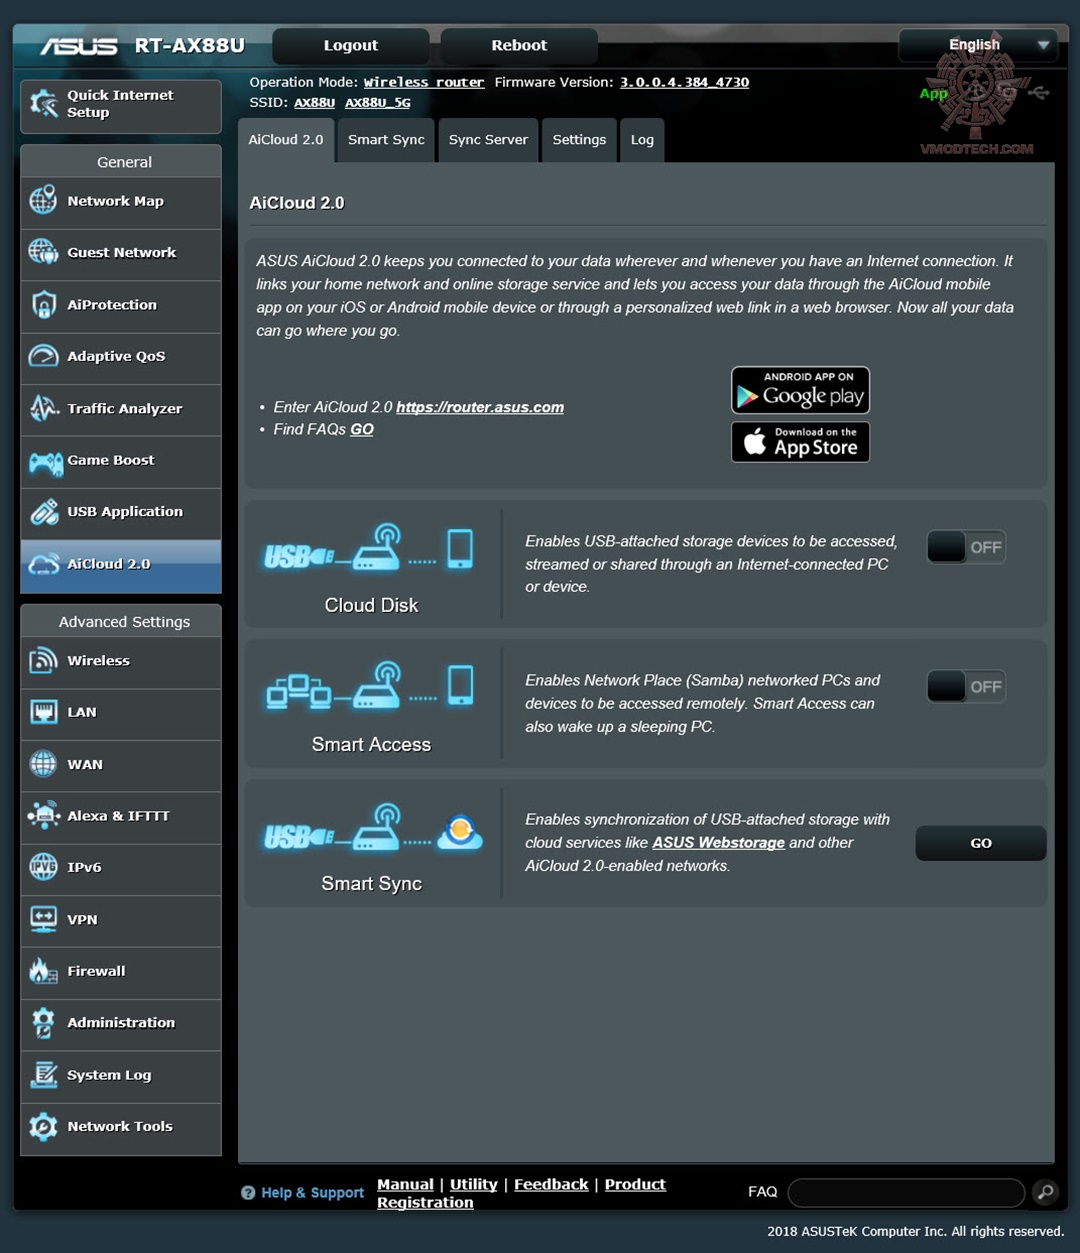Click the USB Application icon
The image size is (1080, 1253).
point(43,512)
